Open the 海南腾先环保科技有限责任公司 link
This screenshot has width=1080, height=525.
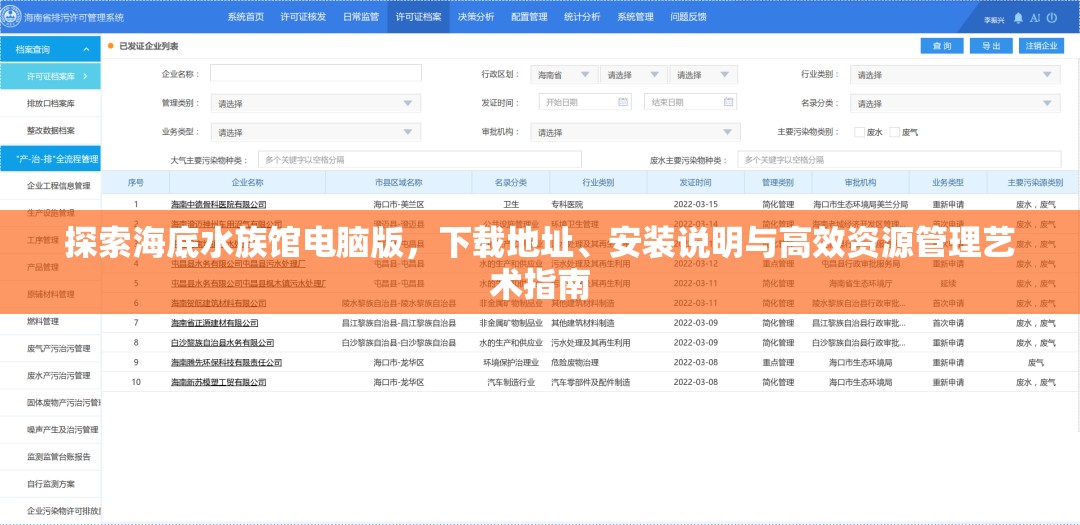(227, 362)
